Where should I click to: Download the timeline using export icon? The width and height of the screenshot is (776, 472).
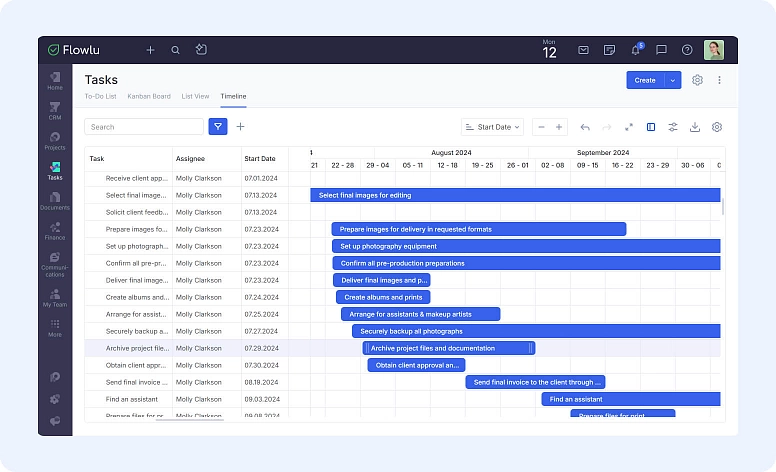(695, 127)
